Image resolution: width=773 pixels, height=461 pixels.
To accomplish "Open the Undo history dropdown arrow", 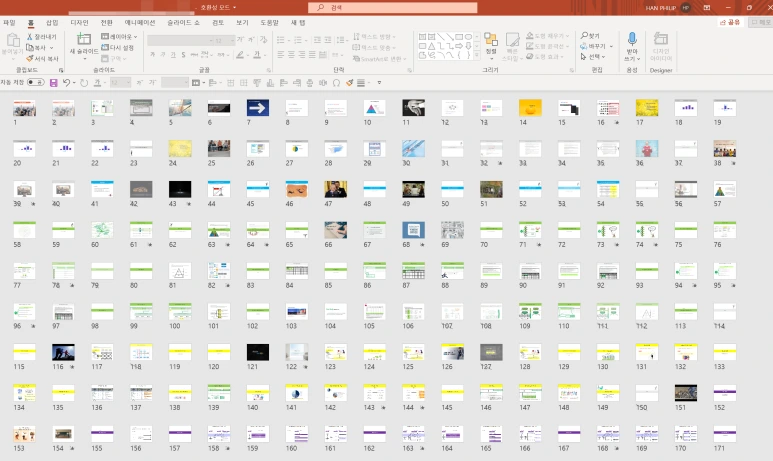I will (74, 83).
